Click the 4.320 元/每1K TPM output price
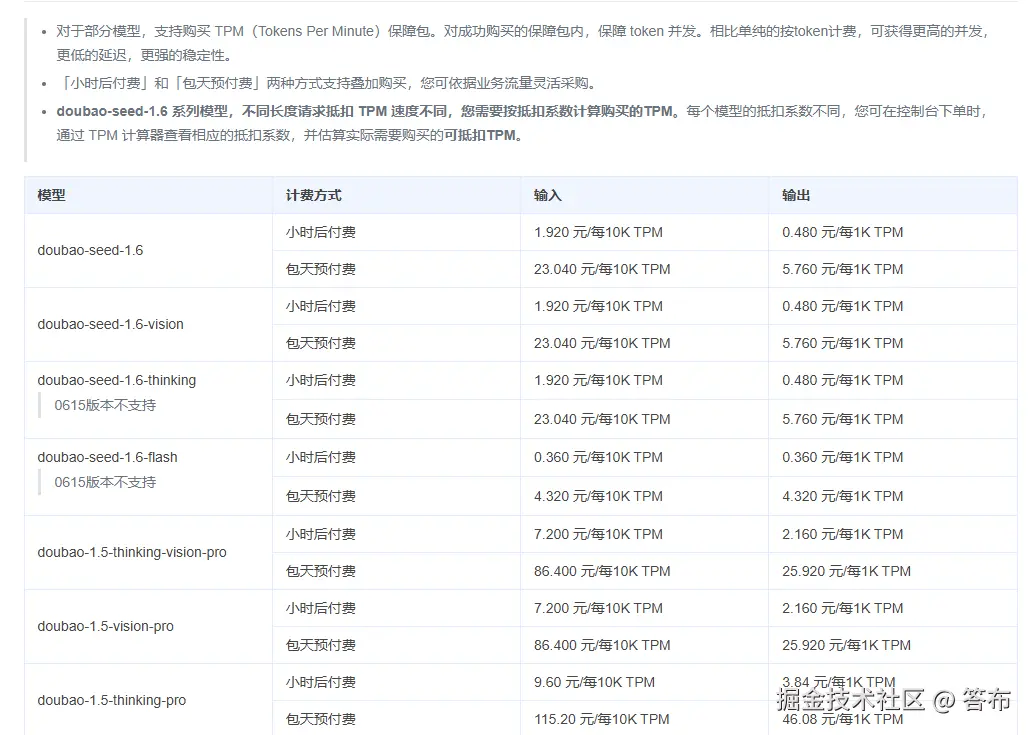 (843, 497)
